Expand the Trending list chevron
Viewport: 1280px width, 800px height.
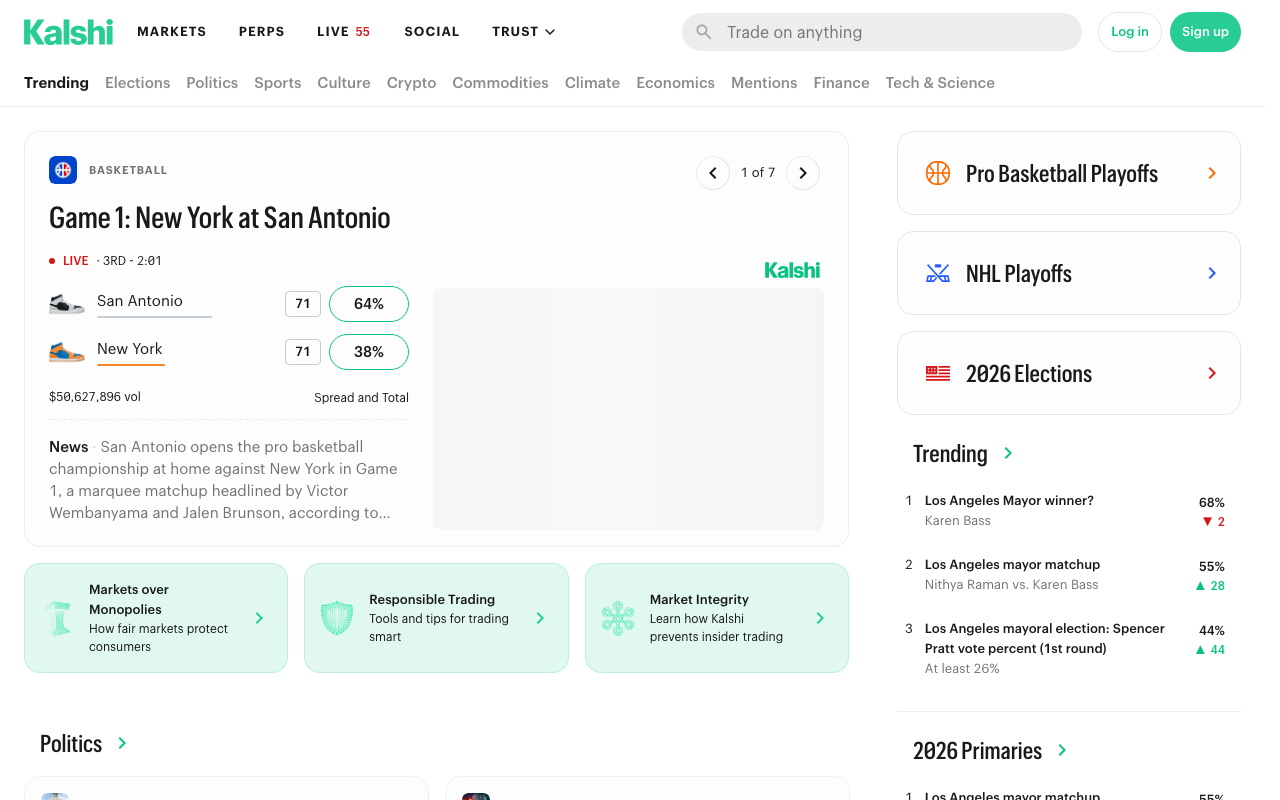click(x=1008, y=453)
